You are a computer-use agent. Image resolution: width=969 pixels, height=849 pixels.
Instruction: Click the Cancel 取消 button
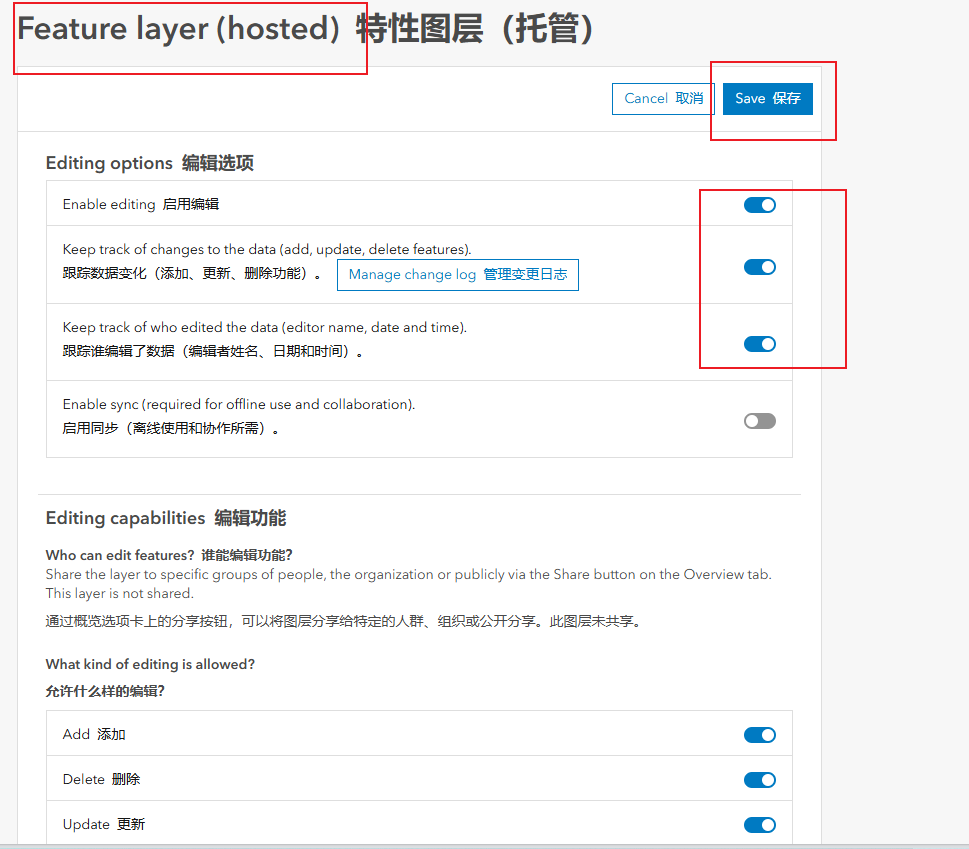pyautogui.click(x=663, y=99)
